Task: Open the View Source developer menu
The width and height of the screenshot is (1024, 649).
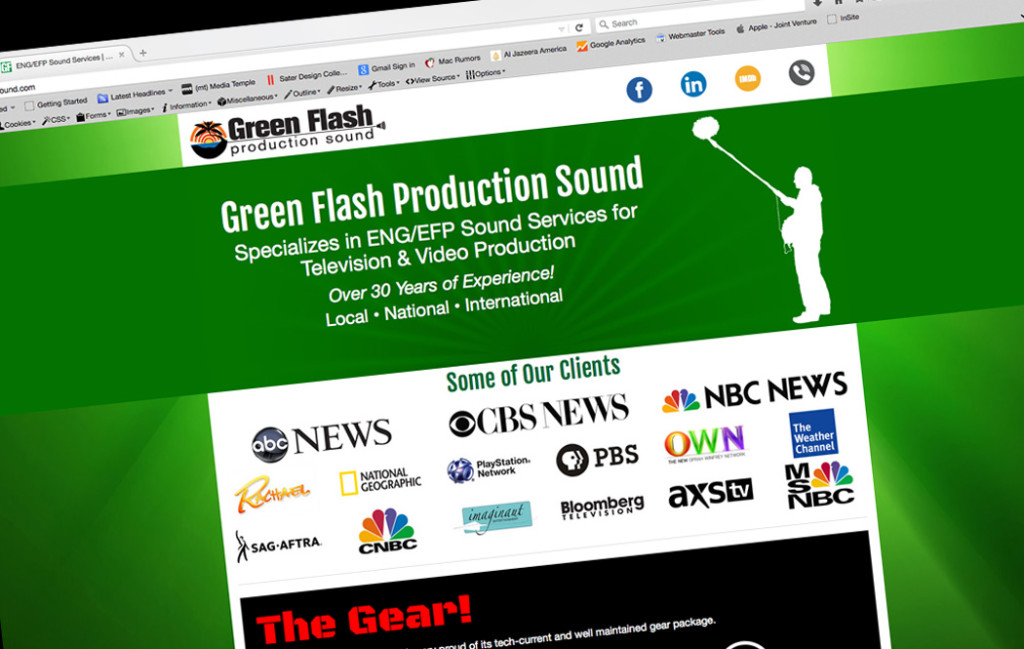Action: pos(432,78)
